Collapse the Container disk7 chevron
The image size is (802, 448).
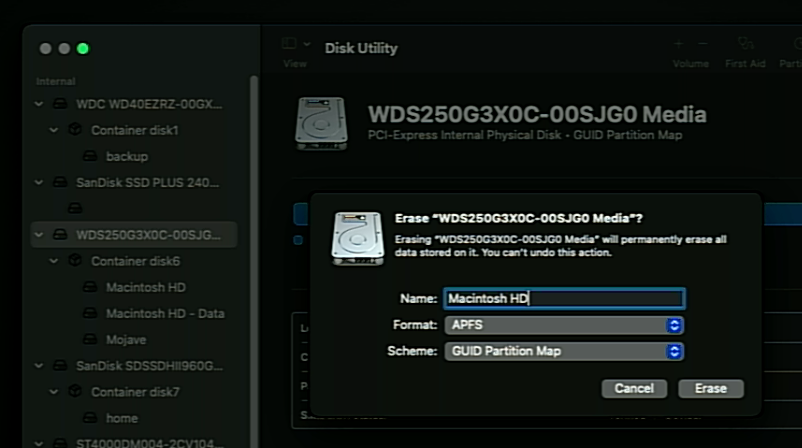(54, 392)
